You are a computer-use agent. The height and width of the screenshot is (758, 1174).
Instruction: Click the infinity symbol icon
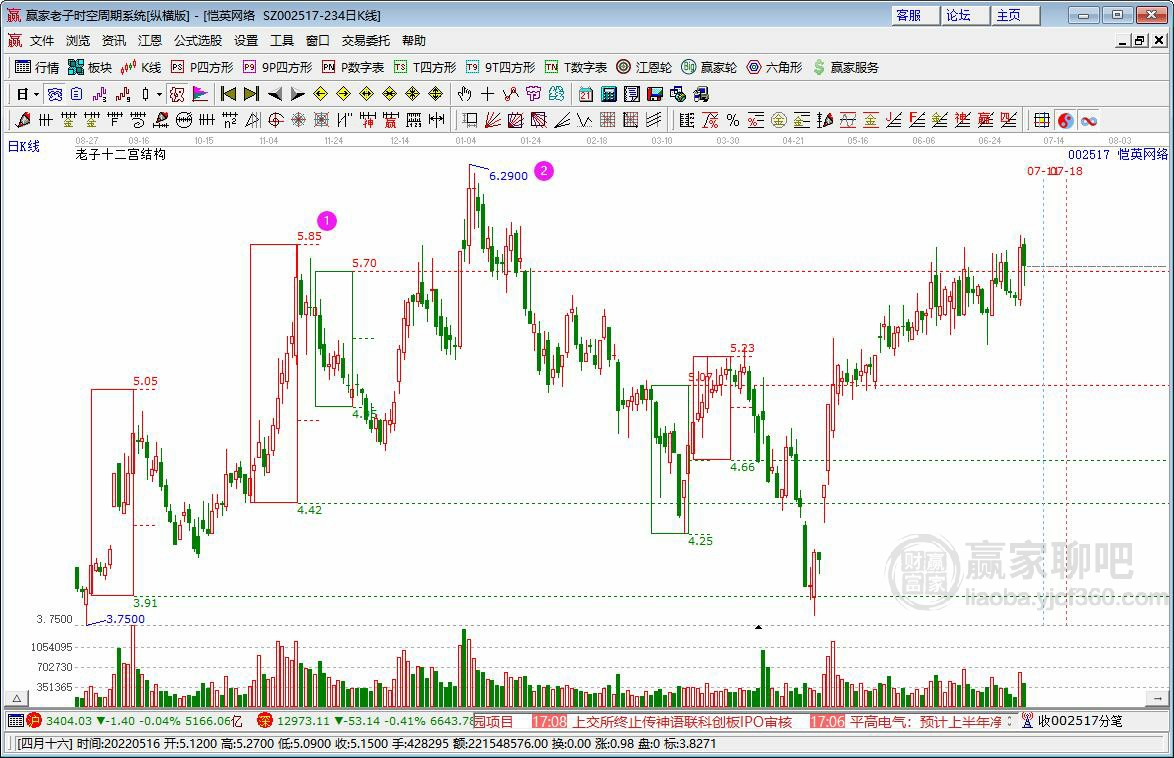pyautogui.click(x=1089, y=120)
